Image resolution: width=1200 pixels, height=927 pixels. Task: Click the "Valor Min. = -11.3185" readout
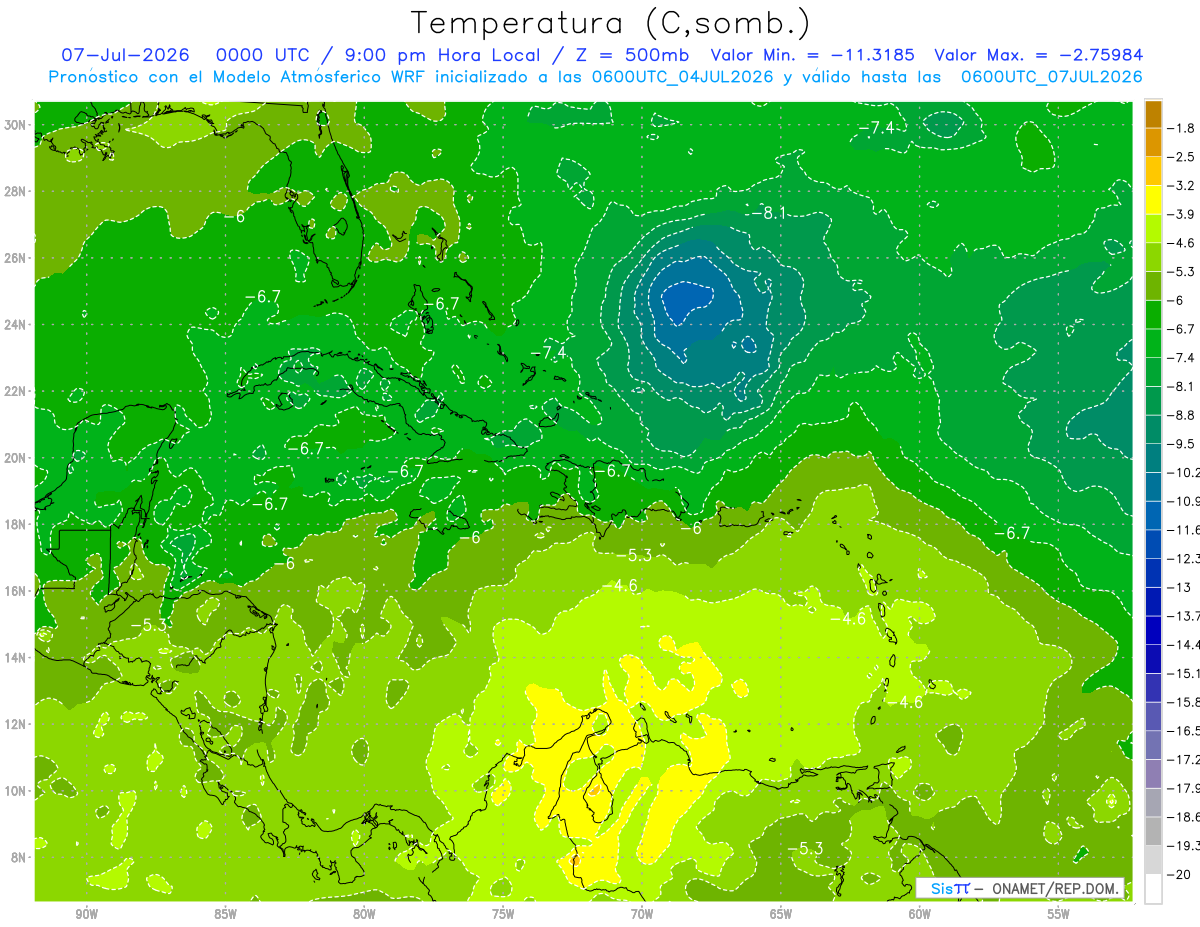(x=813, y=55)
